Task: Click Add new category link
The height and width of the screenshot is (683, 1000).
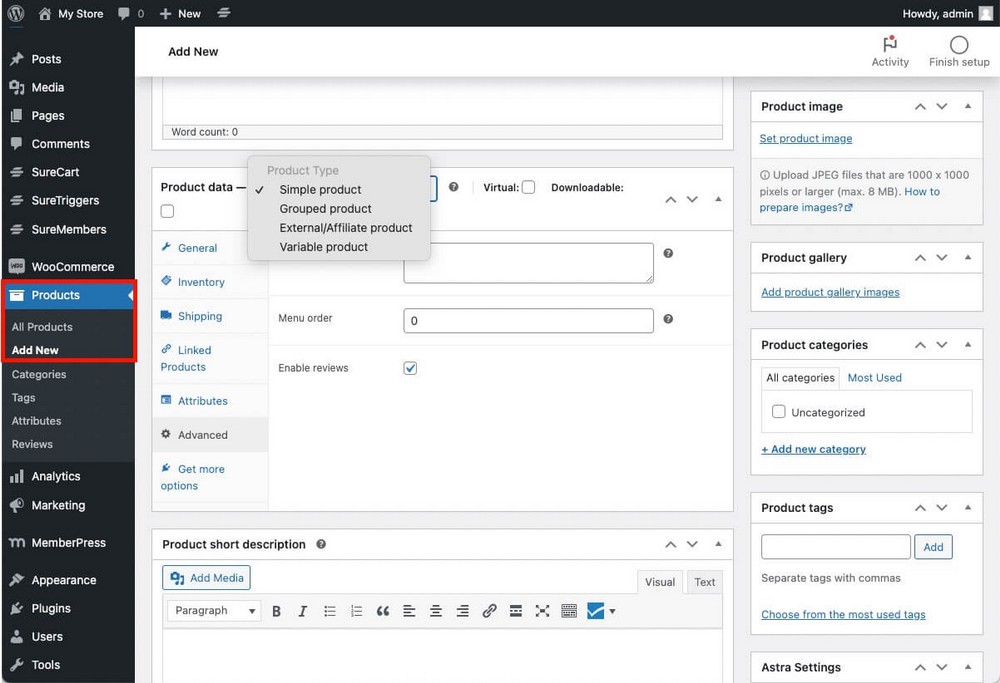Action: [813, 449]
